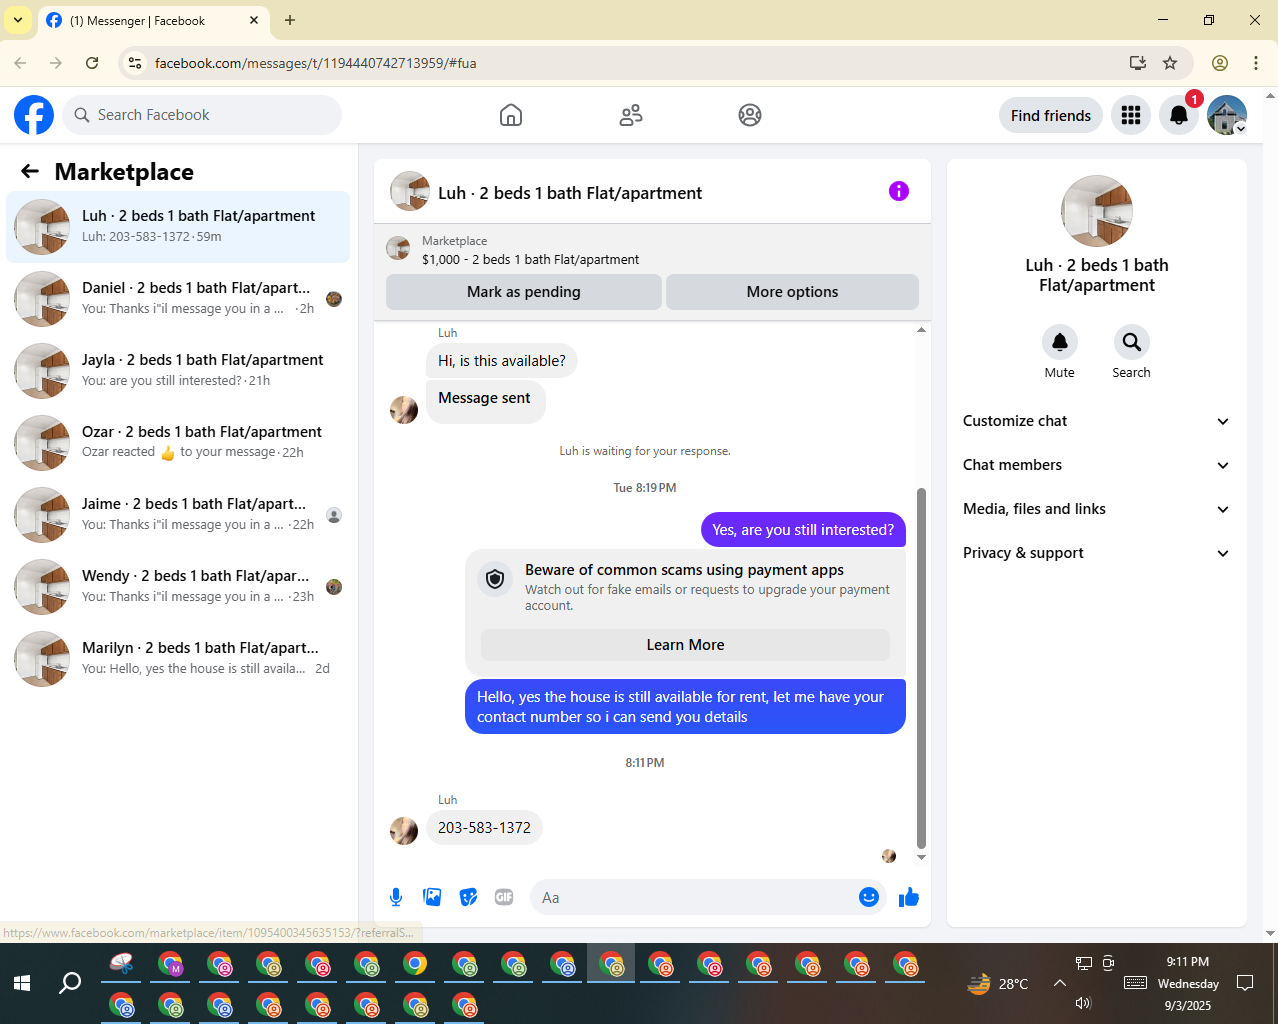Open the $1,000 Marketplace listing link
This screenshot has height=1024, width=1278.
530,259
